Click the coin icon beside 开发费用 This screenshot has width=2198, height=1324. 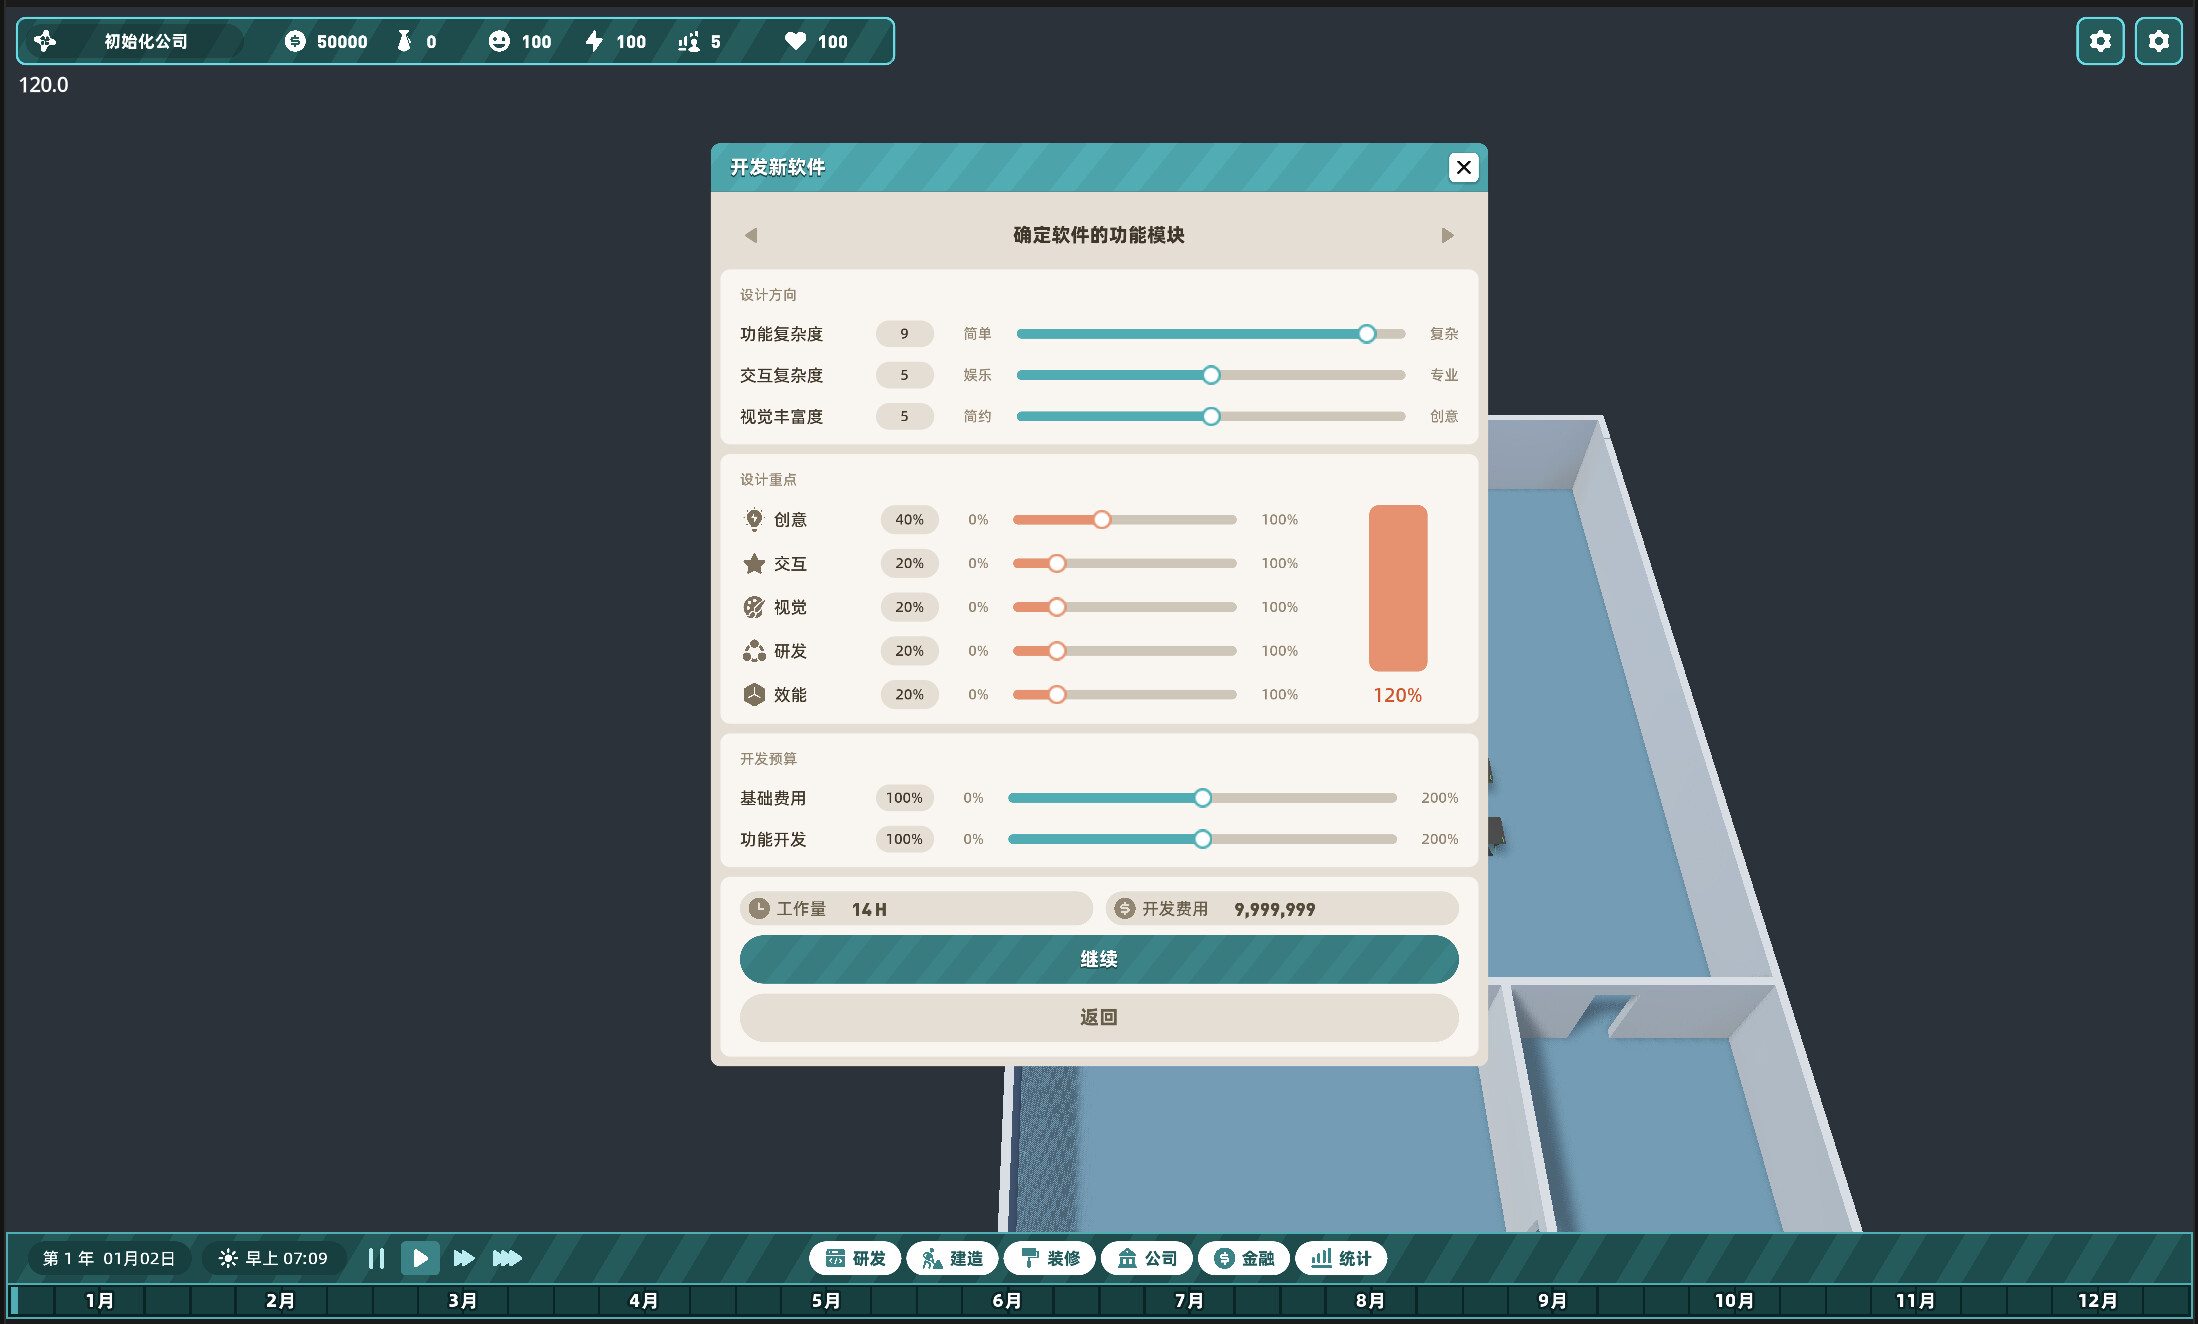1125,908
